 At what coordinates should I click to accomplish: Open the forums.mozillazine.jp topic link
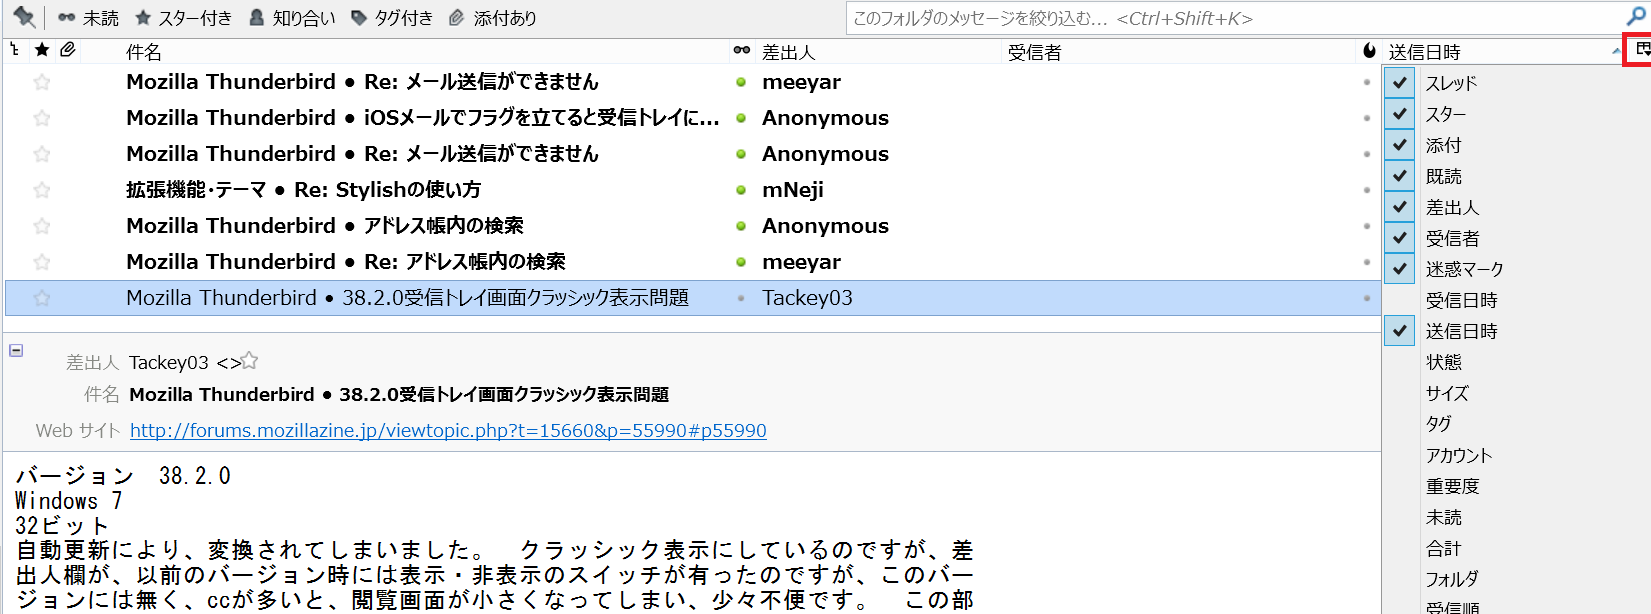[x=448, y=431]
